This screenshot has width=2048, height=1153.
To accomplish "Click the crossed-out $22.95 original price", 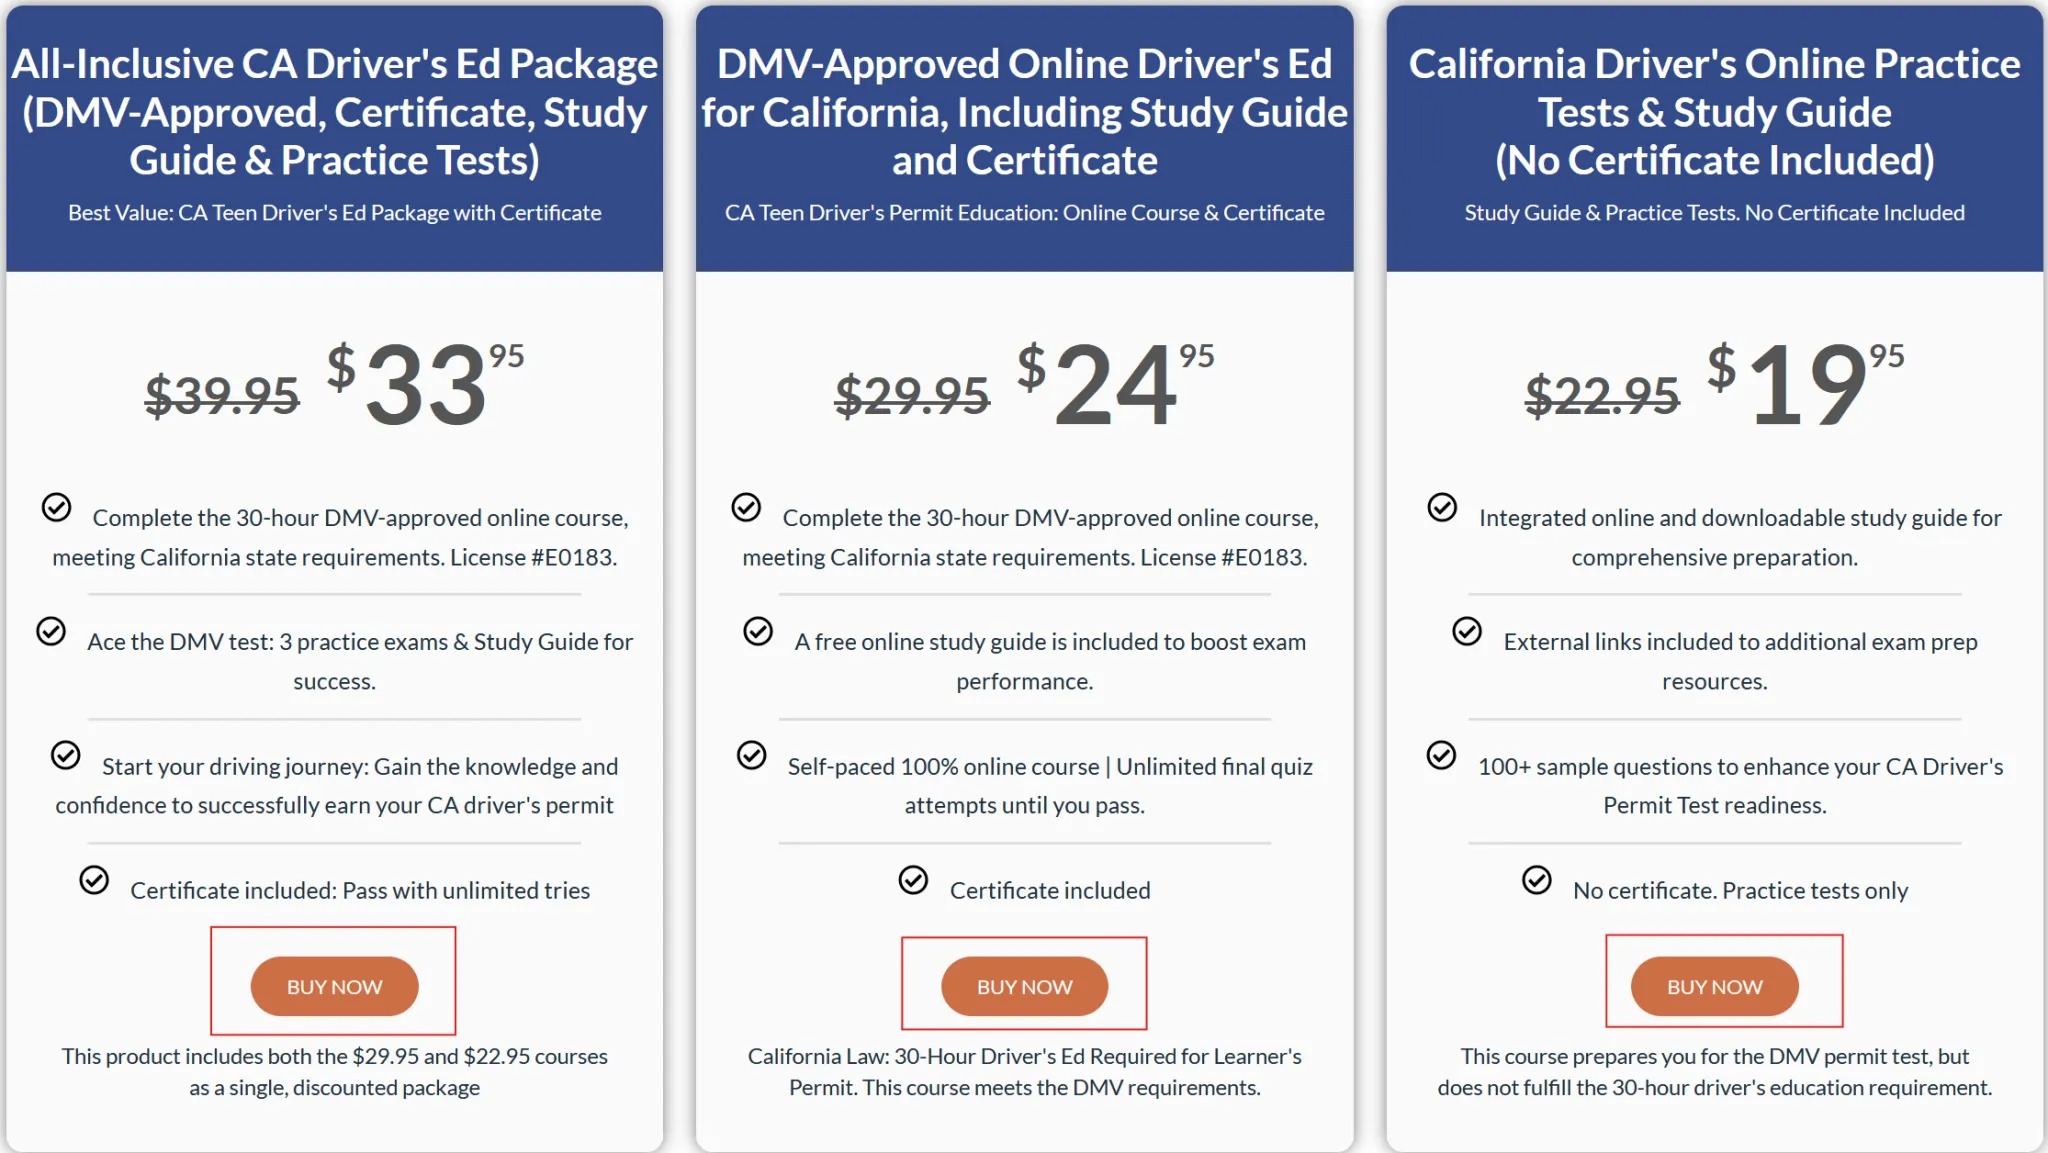I will (x=1602, y=395).
